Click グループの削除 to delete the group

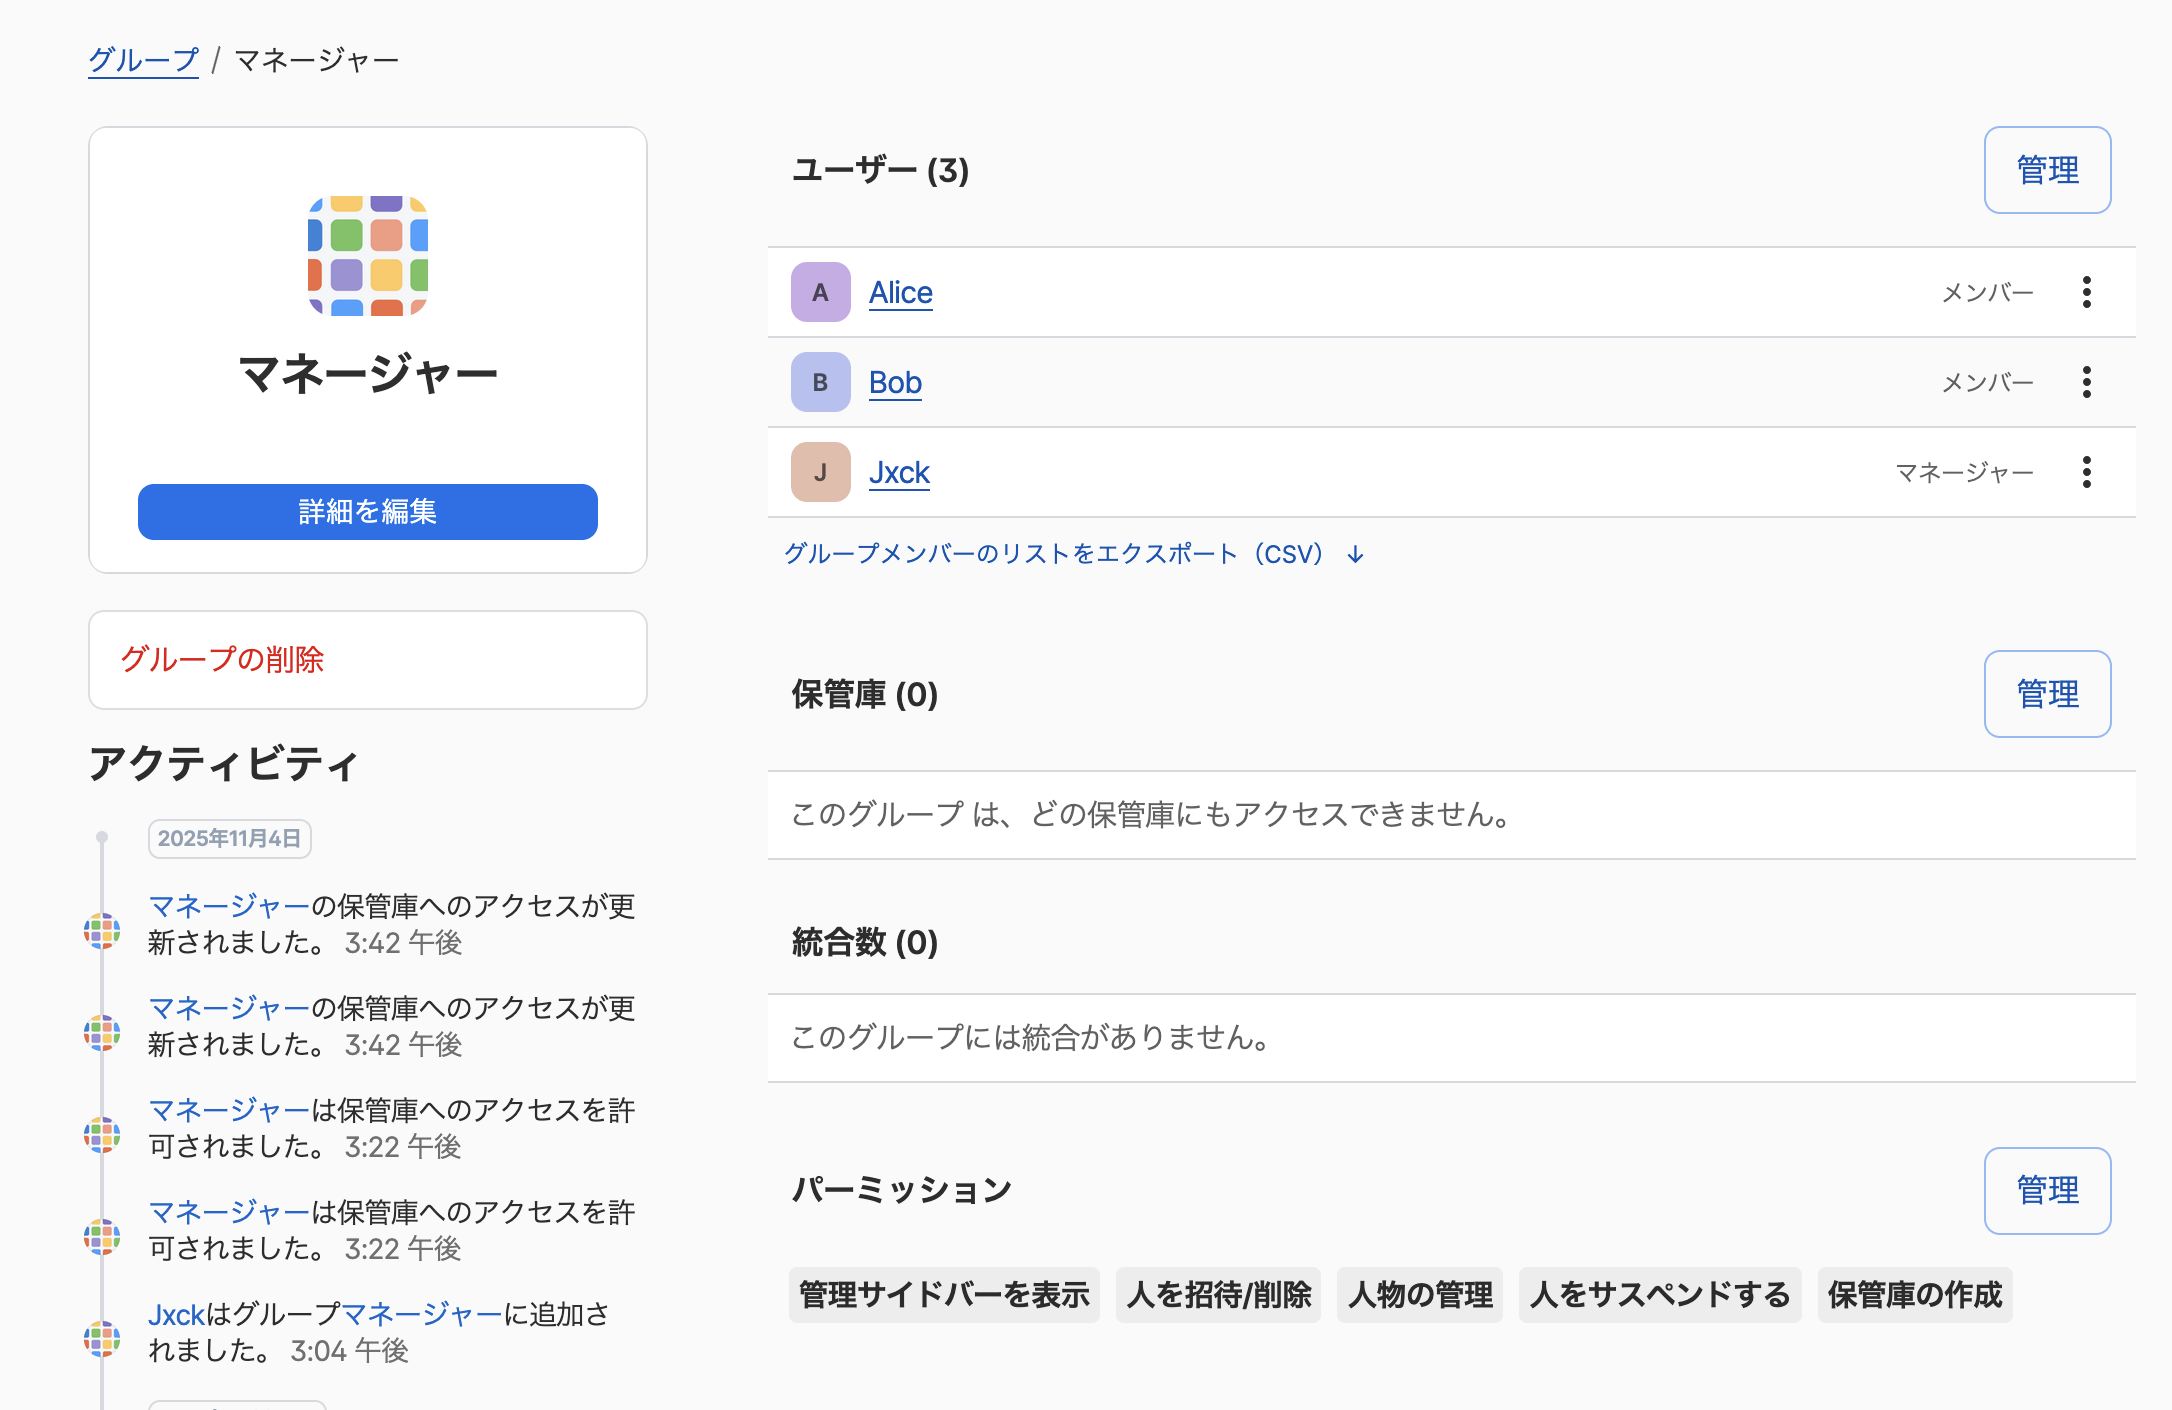222,660
